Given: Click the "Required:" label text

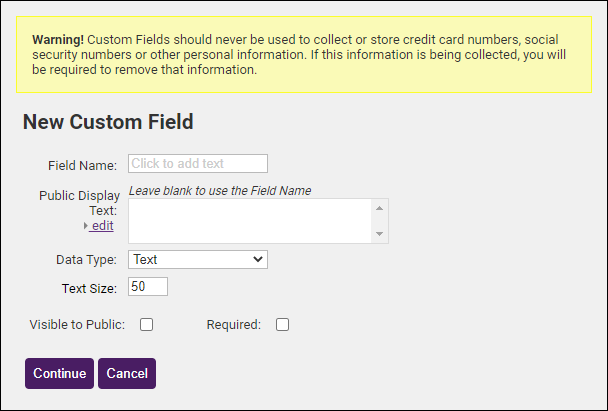Looking at the screenshot, I should [233, 324].
